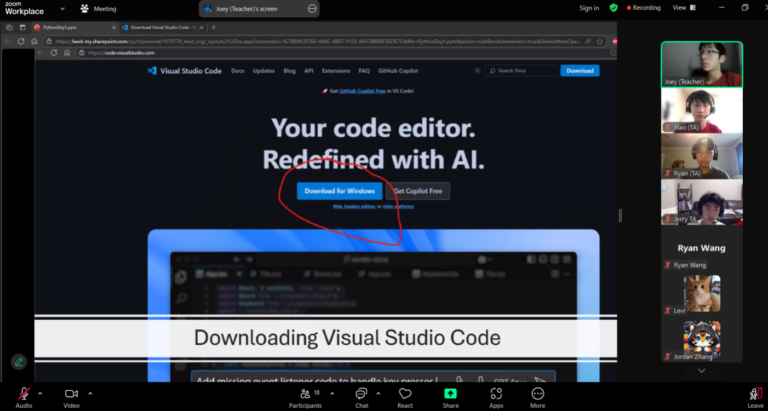
Task: Click the home icon beside code.visualstudio.com
Action: click(x=67, y=53)
